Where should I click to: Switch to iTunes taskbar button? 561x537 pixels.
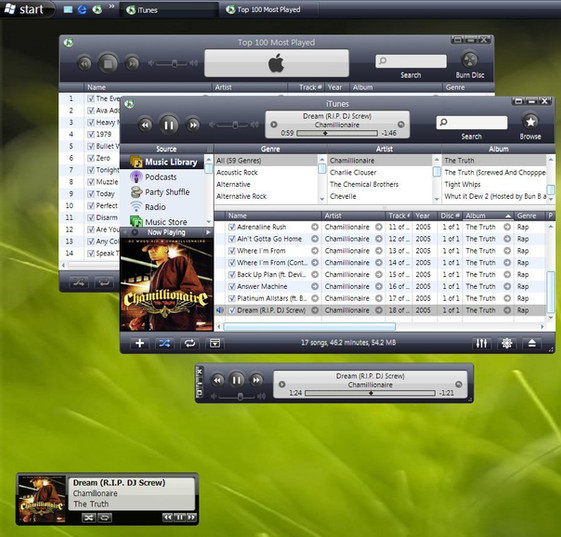click(168, 10)
